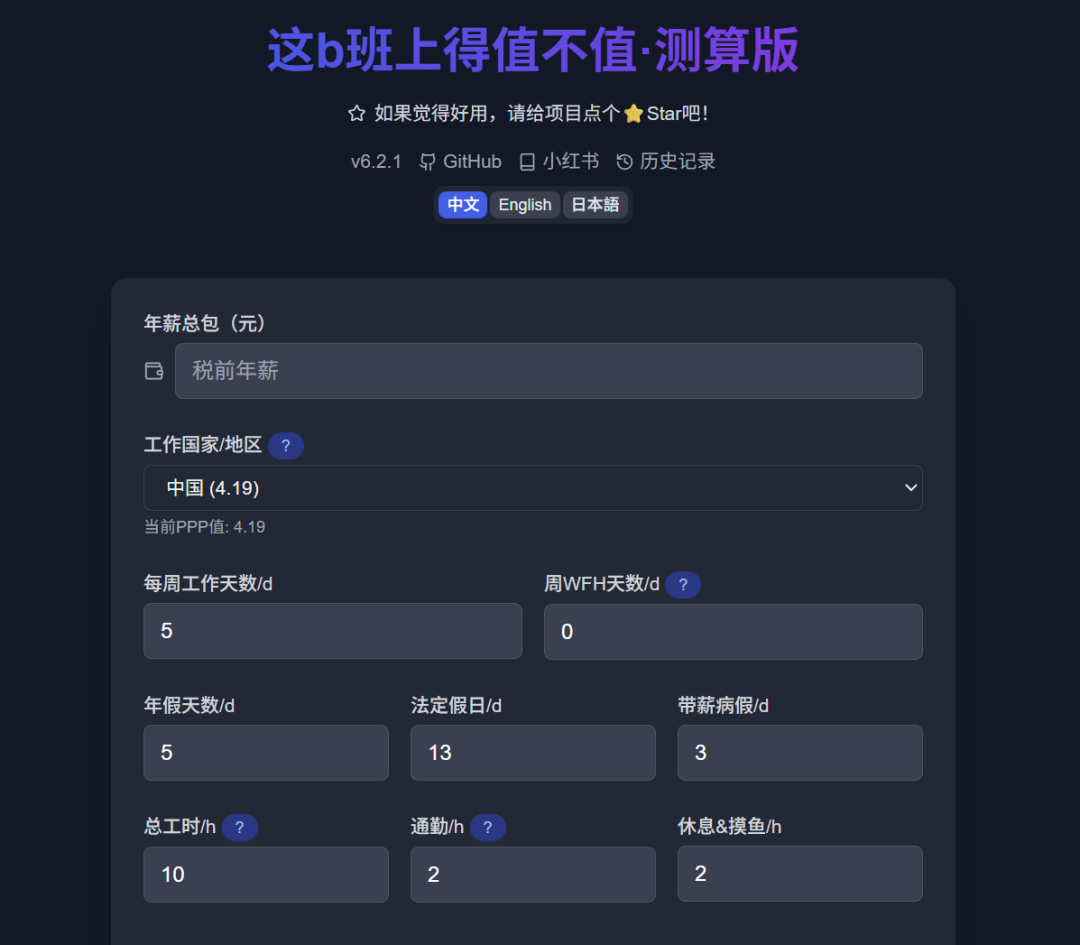The width and height of the screenshot is (1080, 945).
Task: Switch the interface to English
Action: click(x=524, y=204)
